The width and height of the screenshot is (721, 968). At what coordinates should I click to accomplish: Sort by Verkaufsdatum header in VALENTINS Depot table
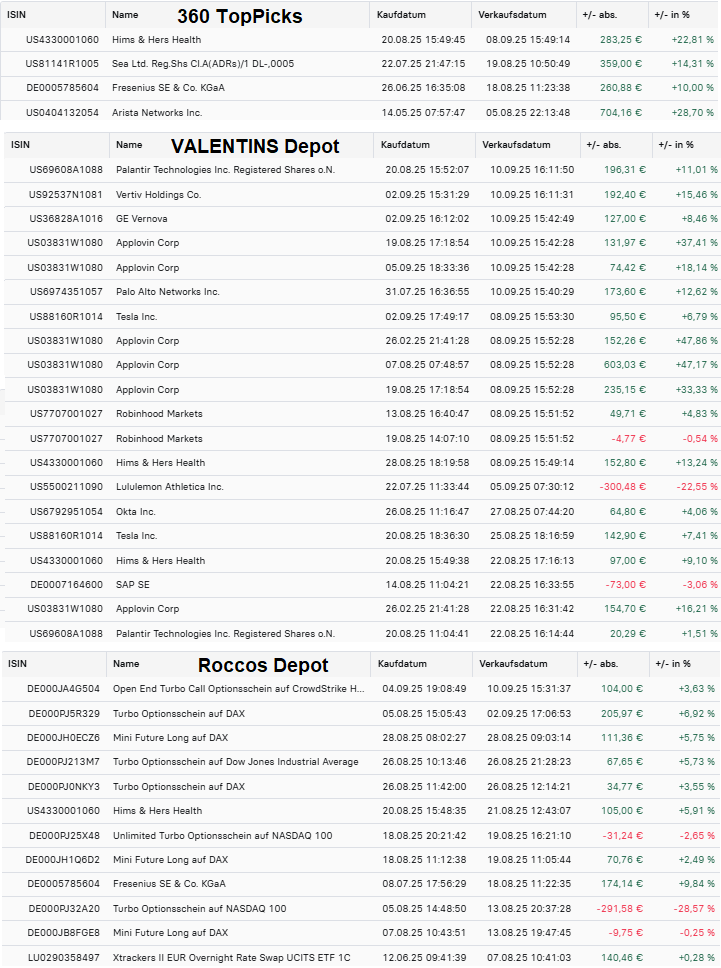pos(516,145)
